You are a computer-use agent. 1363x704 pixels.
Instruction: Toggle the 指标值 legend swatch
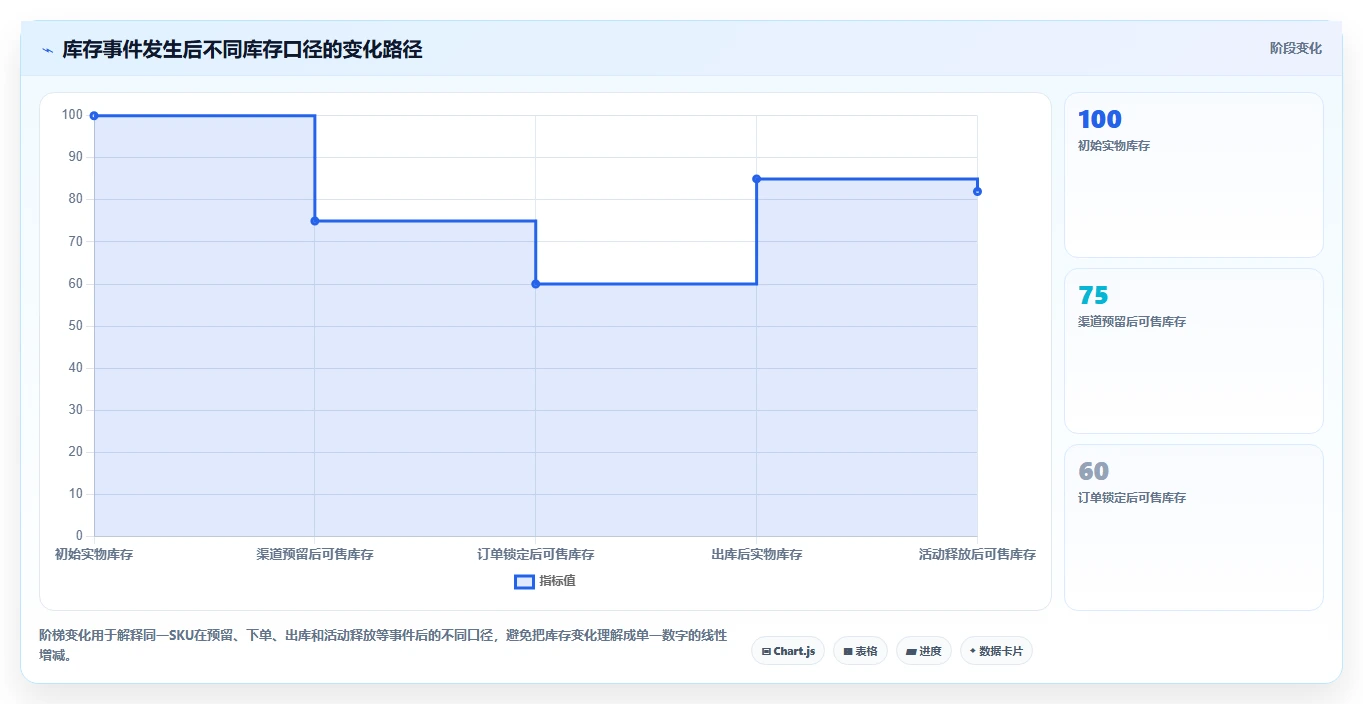point(524,582)
